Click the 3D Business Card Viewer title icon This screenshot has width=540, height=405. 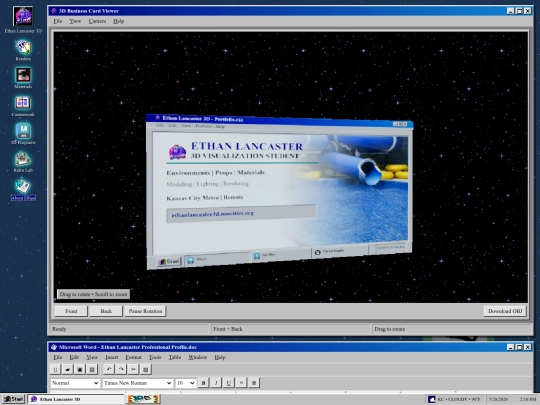(54, 11)
